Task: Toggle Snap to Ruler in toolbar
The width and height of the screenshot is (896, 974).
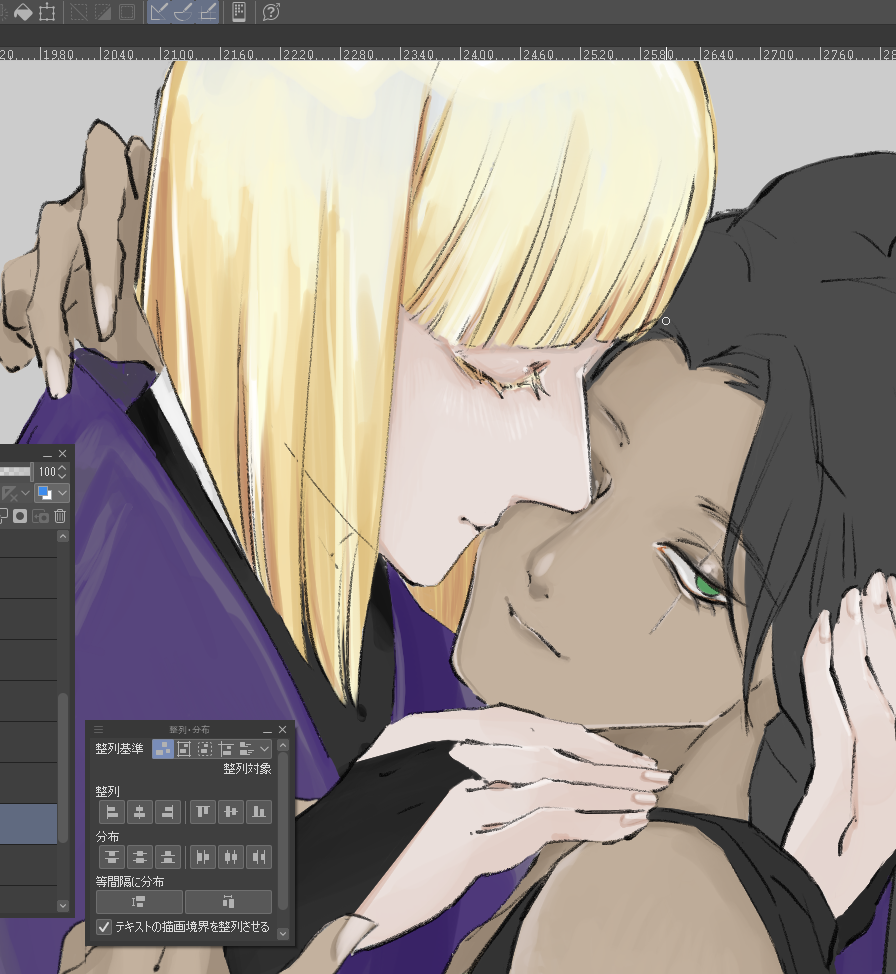Action: point(158,12)
